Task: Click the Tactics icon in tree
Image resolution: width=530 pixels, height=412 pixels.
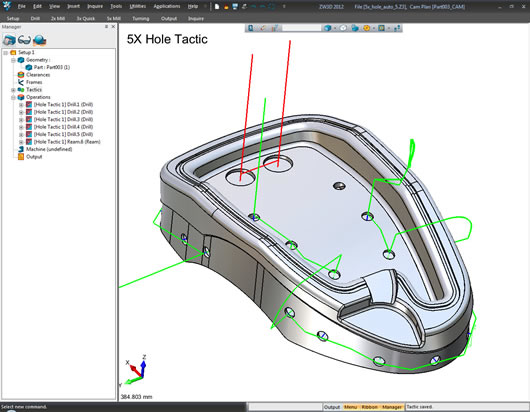Action: tap(21, 90)
